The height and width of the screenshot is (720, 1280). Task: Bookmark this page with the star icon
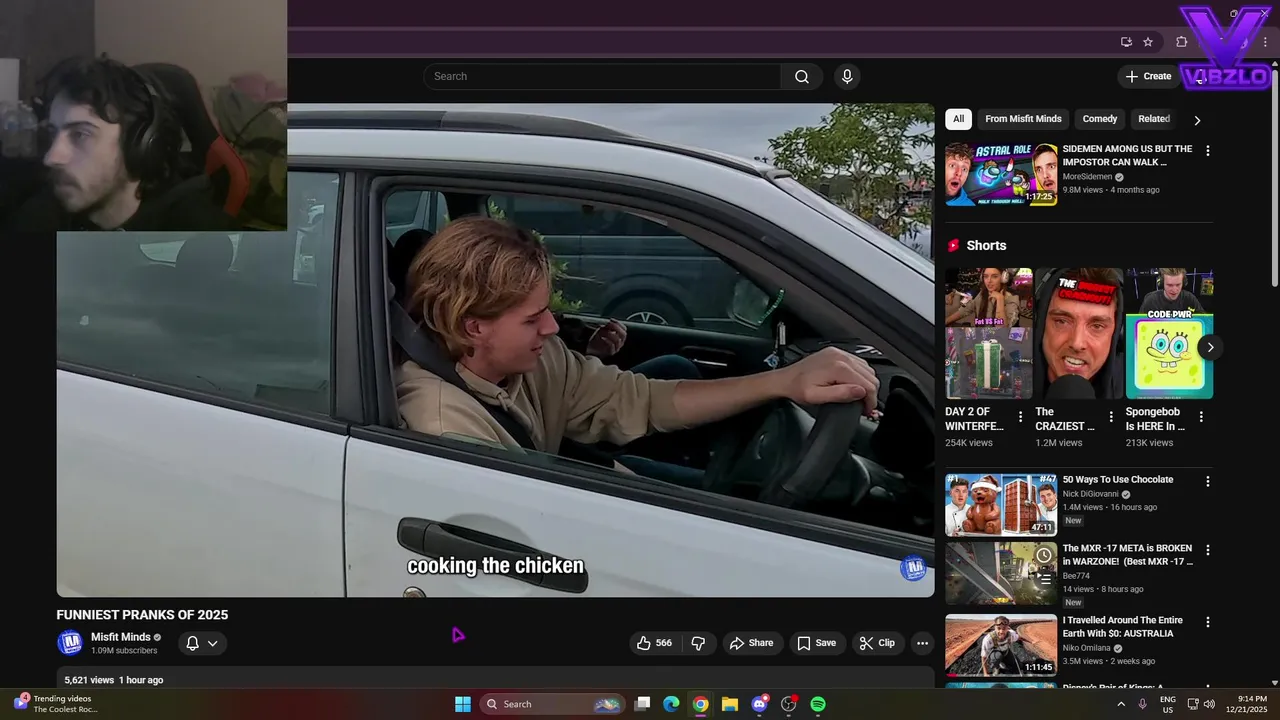click(x=1148, y=42)
